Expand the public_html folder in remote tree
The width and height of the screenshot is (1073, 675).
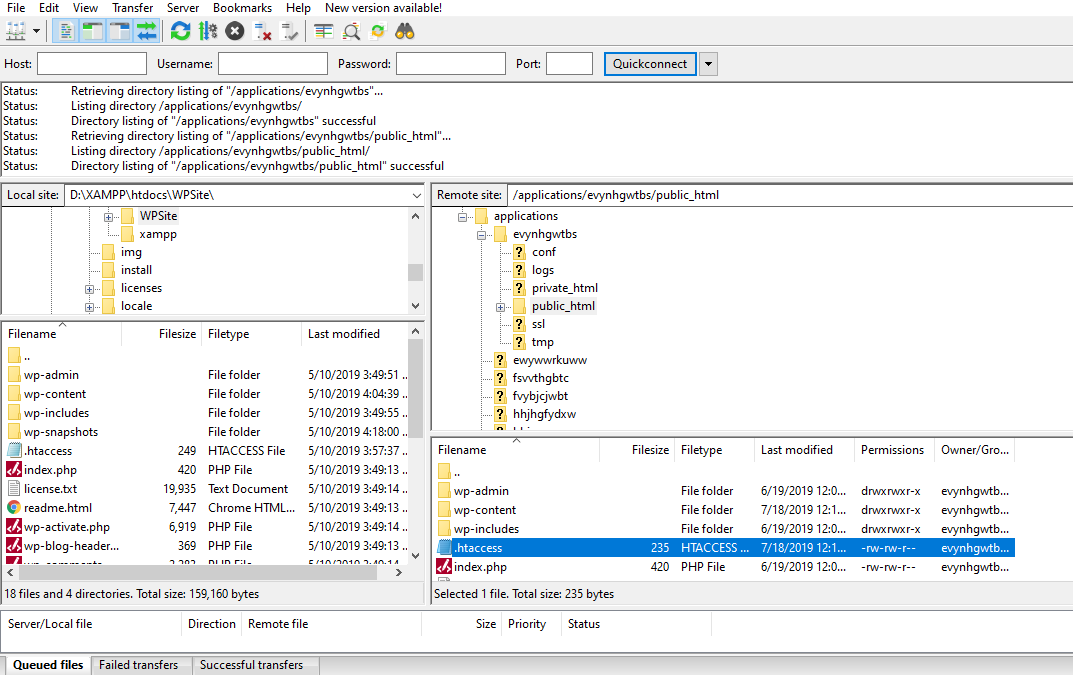point(501,307)
